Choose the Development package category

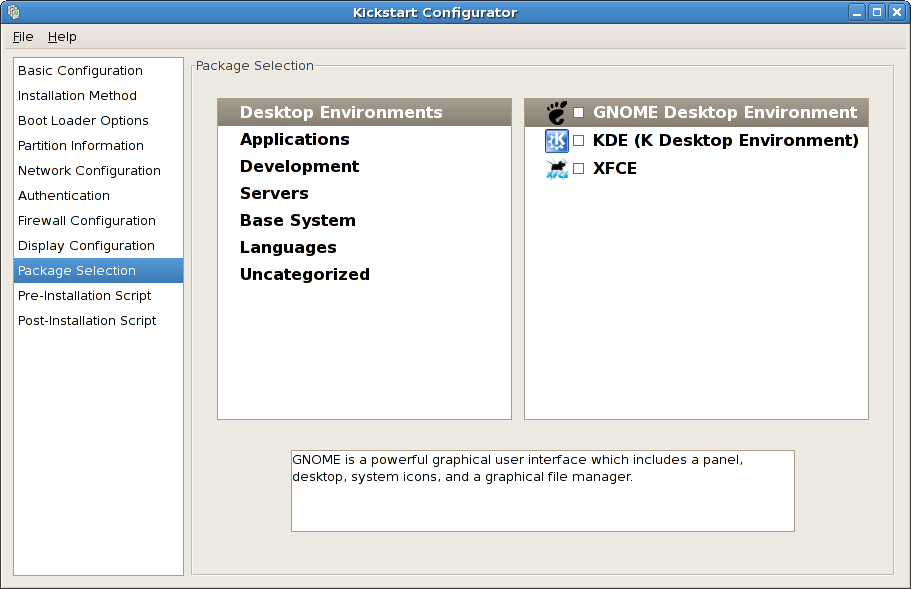point(299,167)
